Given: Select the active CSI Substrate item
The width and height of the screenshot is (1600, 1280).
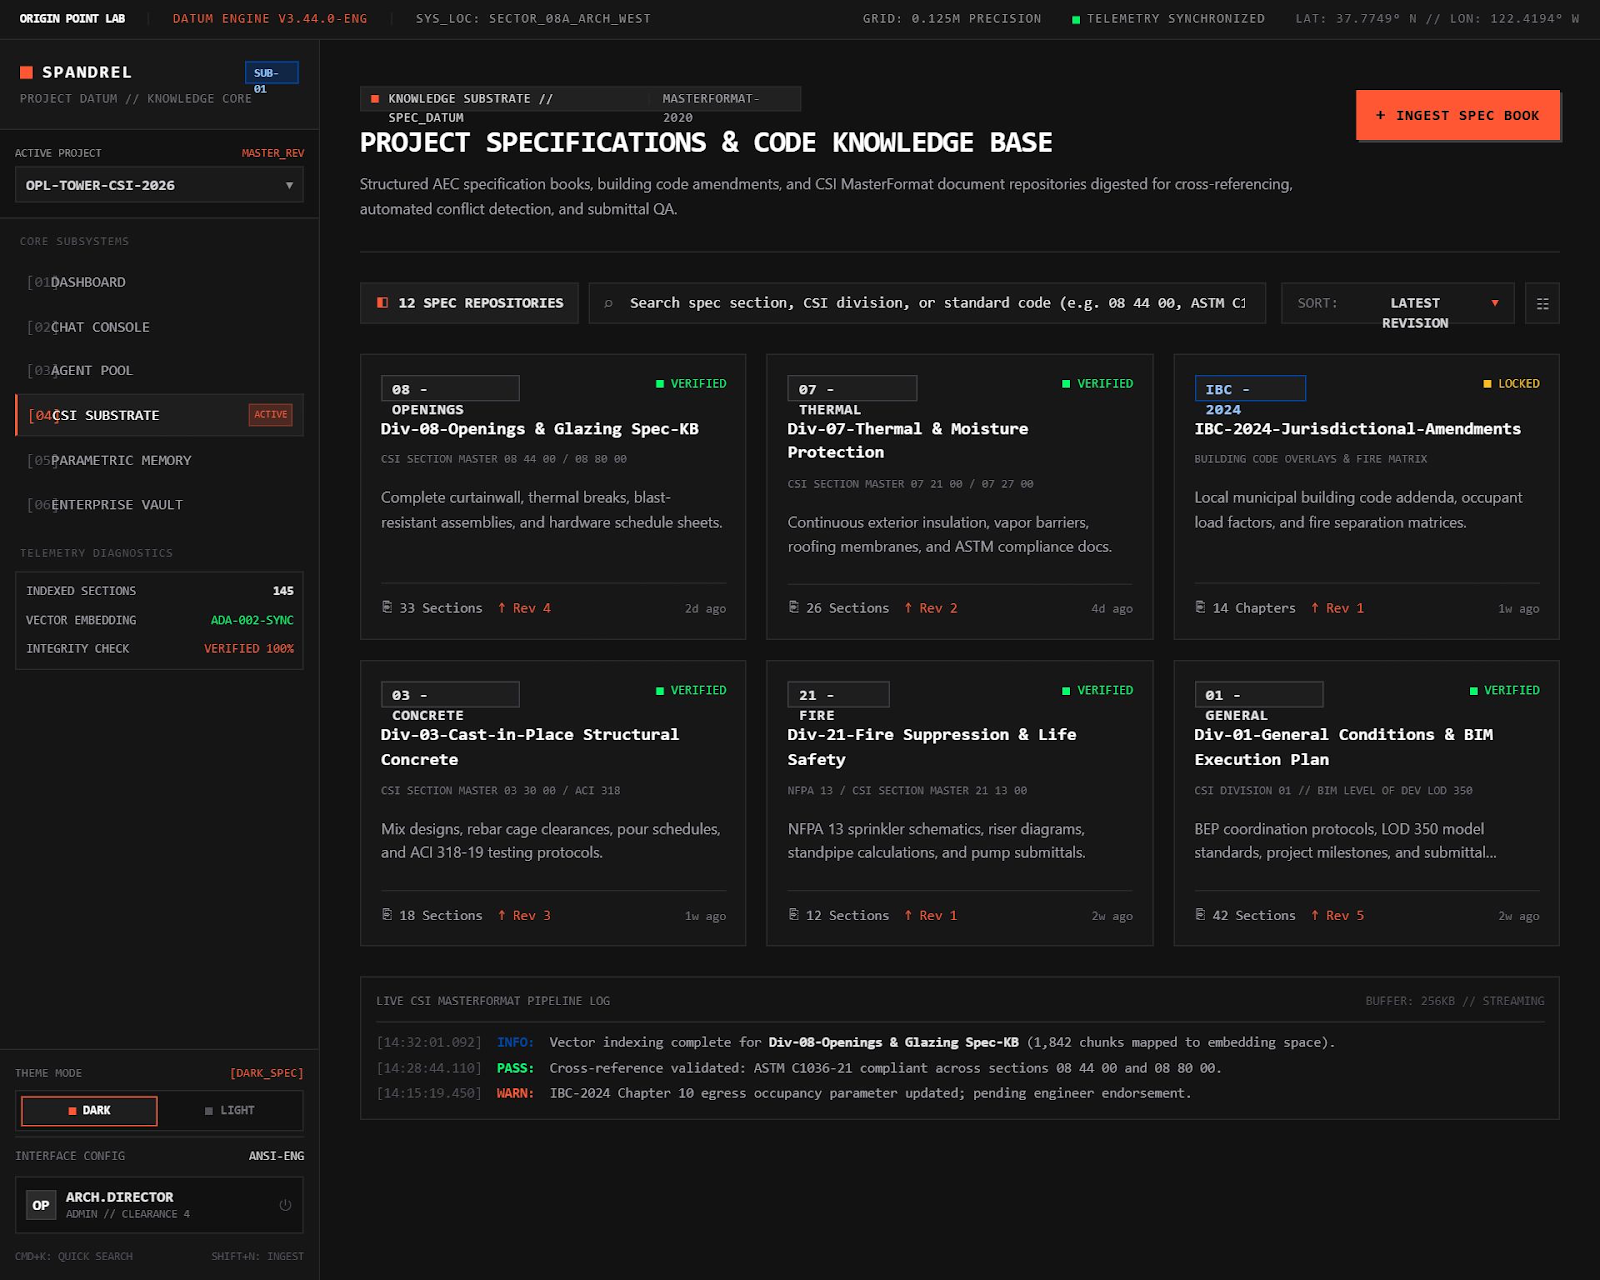Looking at the screenshot, I should pos(159,415).
